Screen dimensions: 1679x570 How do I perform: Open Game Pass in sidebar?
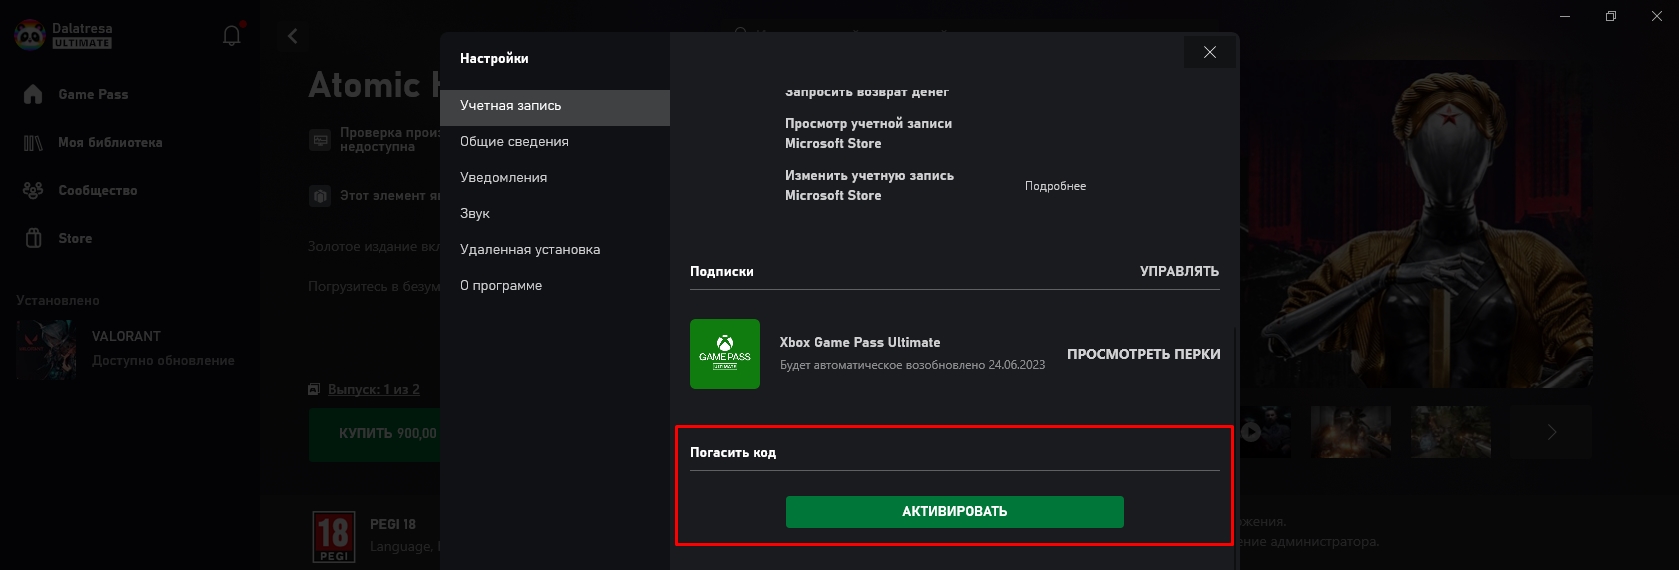(x=93, y=94)
